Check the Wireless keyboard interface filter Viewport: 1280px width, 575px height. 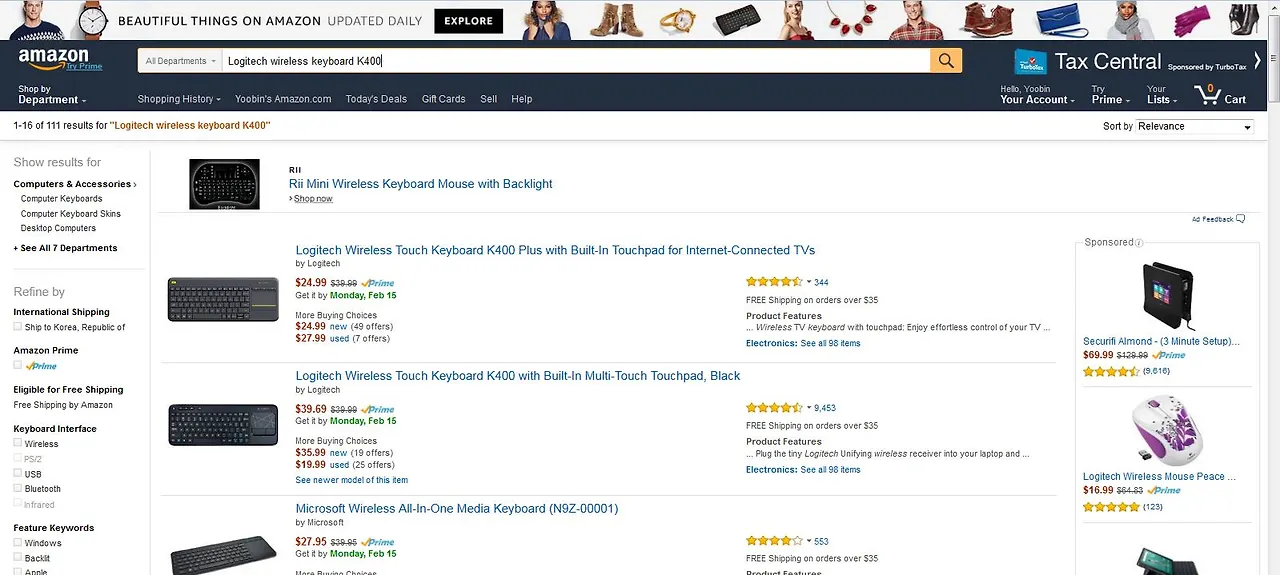[x=18, y=443]
